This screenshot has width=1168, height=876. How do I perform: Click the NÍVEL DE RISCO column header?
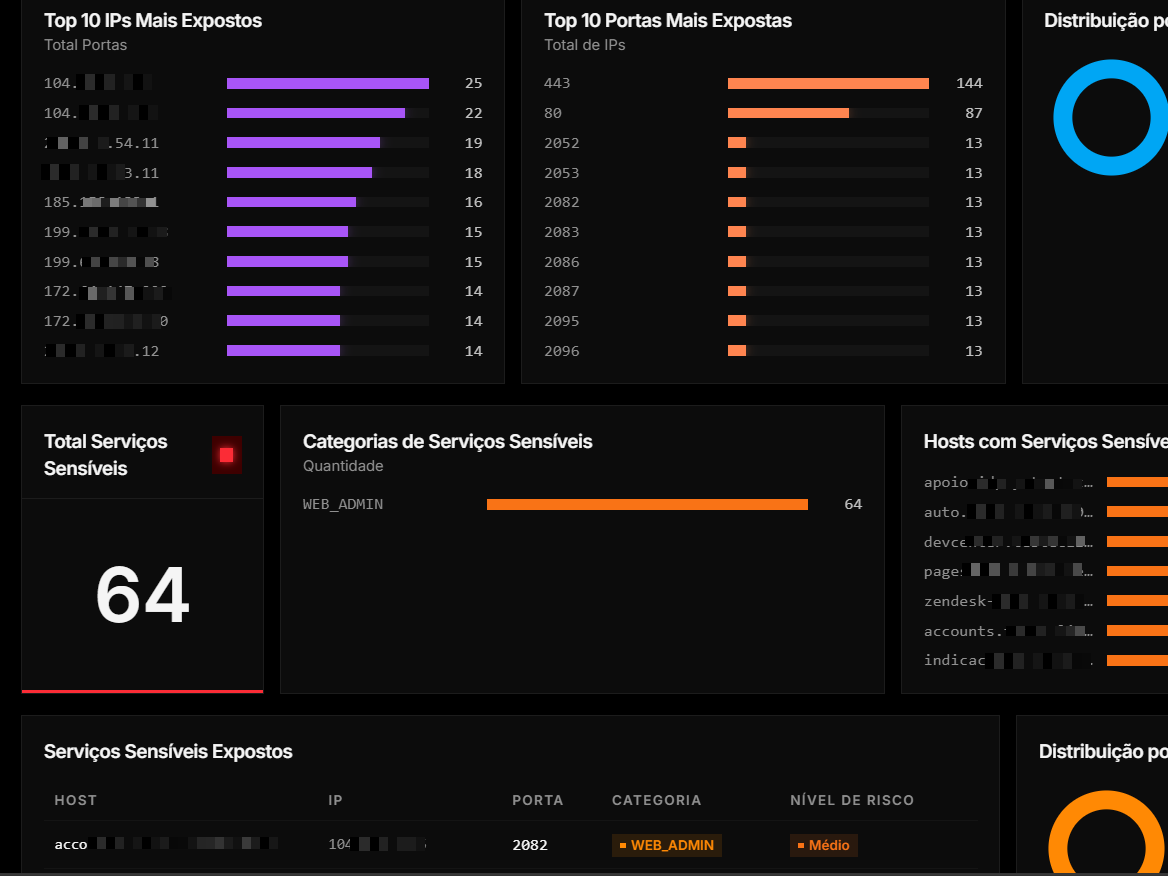click(x=852, y=800)
